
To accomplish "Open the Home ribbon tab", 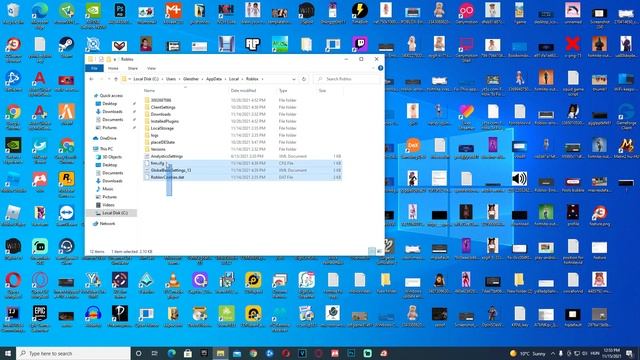I will (113, 68).
